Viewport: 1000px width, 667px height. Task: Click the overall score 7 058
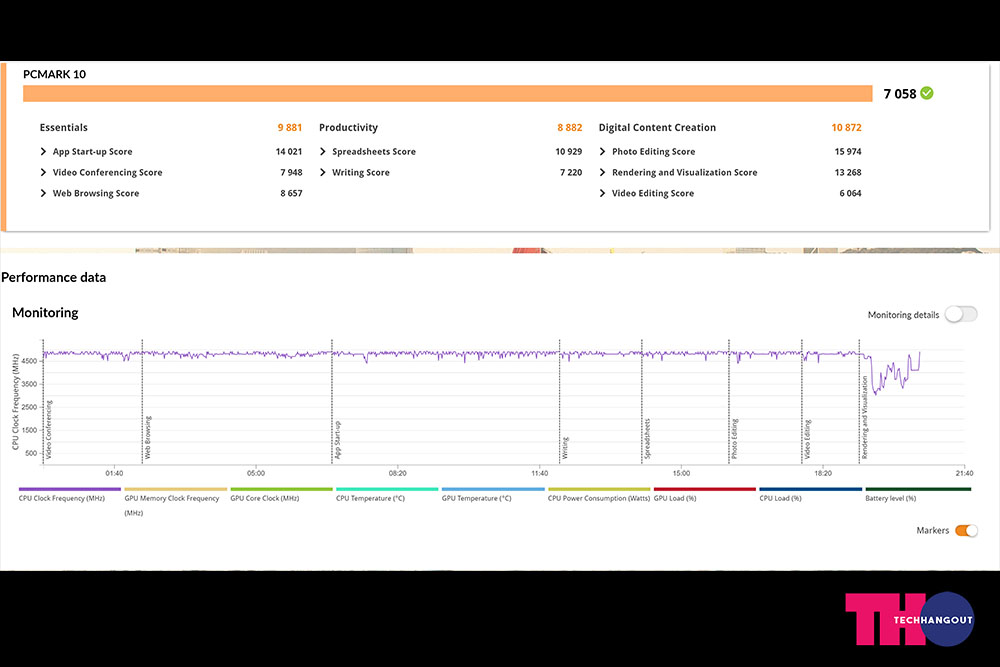coord(900,94)
